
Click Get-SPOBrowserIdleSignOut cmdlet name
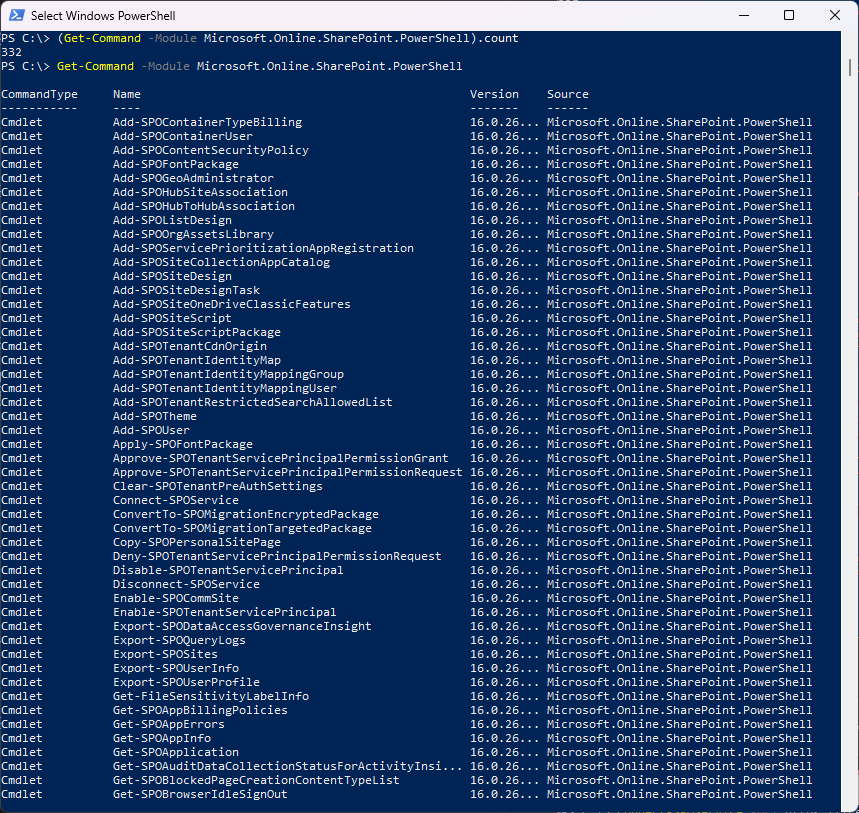tap(201, 794)
